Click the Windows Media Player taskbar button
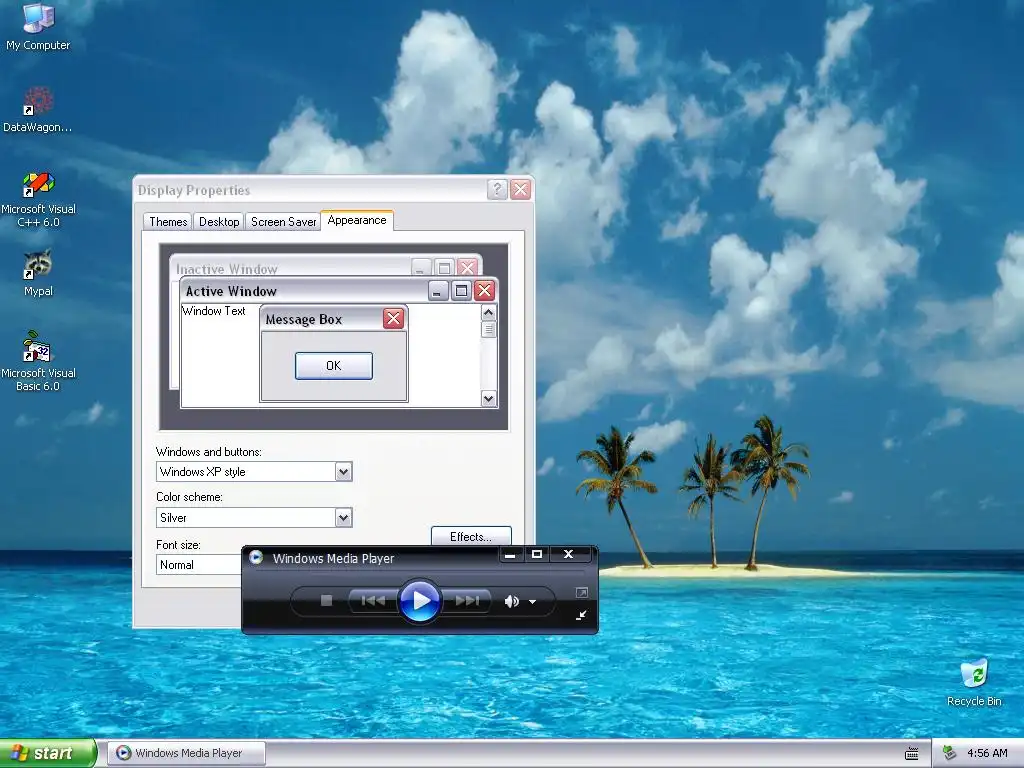Screen dimensions: 1024x768 (186, 753)
